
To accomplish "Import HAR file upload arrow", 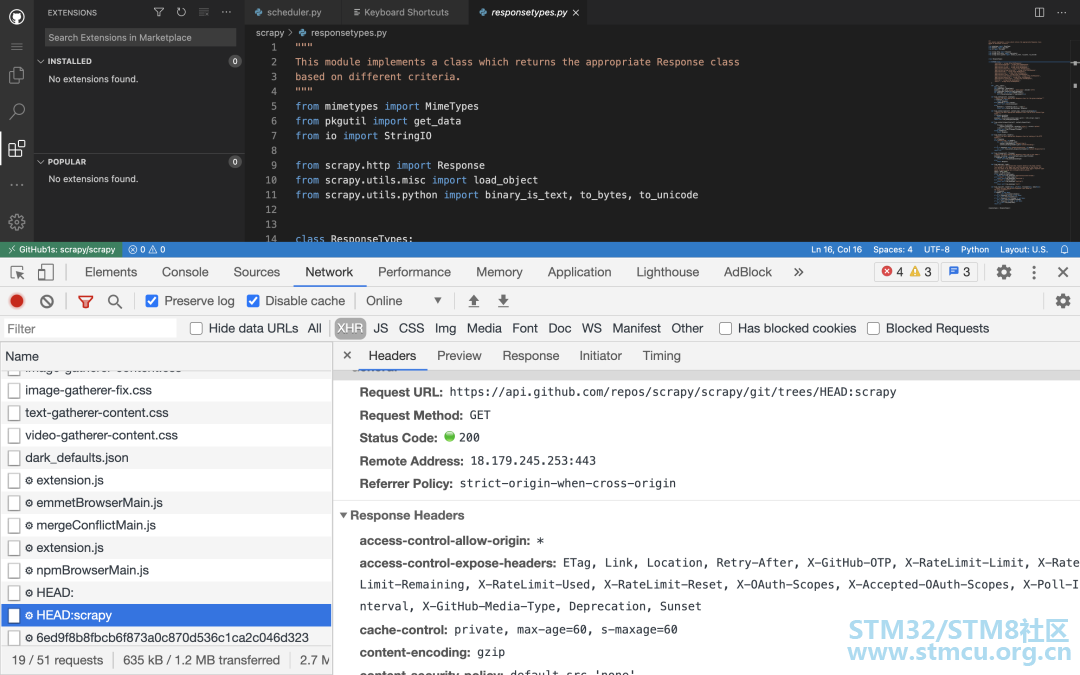I will pyautogui.click(x=474, y=301).
